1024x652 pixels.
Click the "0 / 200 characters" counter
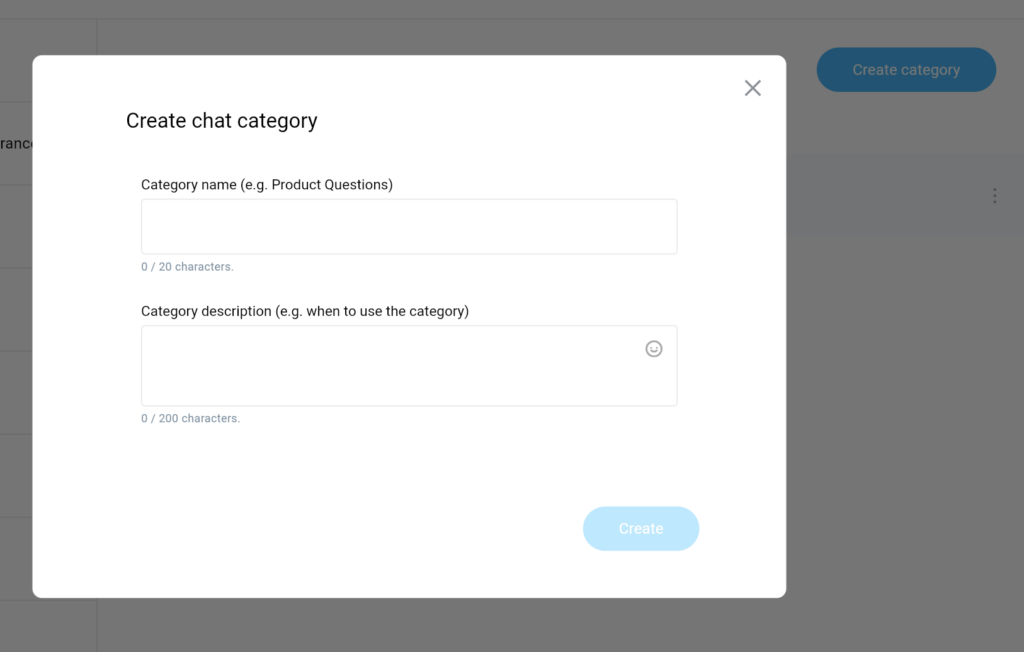[190, 418]
